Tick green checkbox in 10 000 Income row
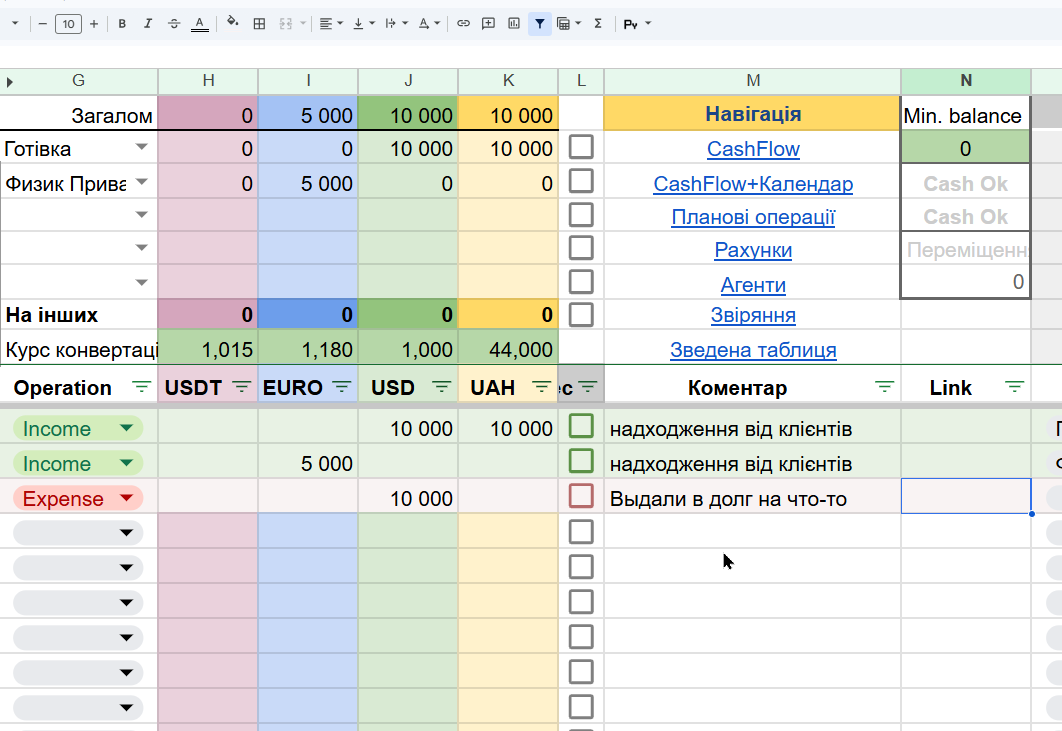 (581, 426)
